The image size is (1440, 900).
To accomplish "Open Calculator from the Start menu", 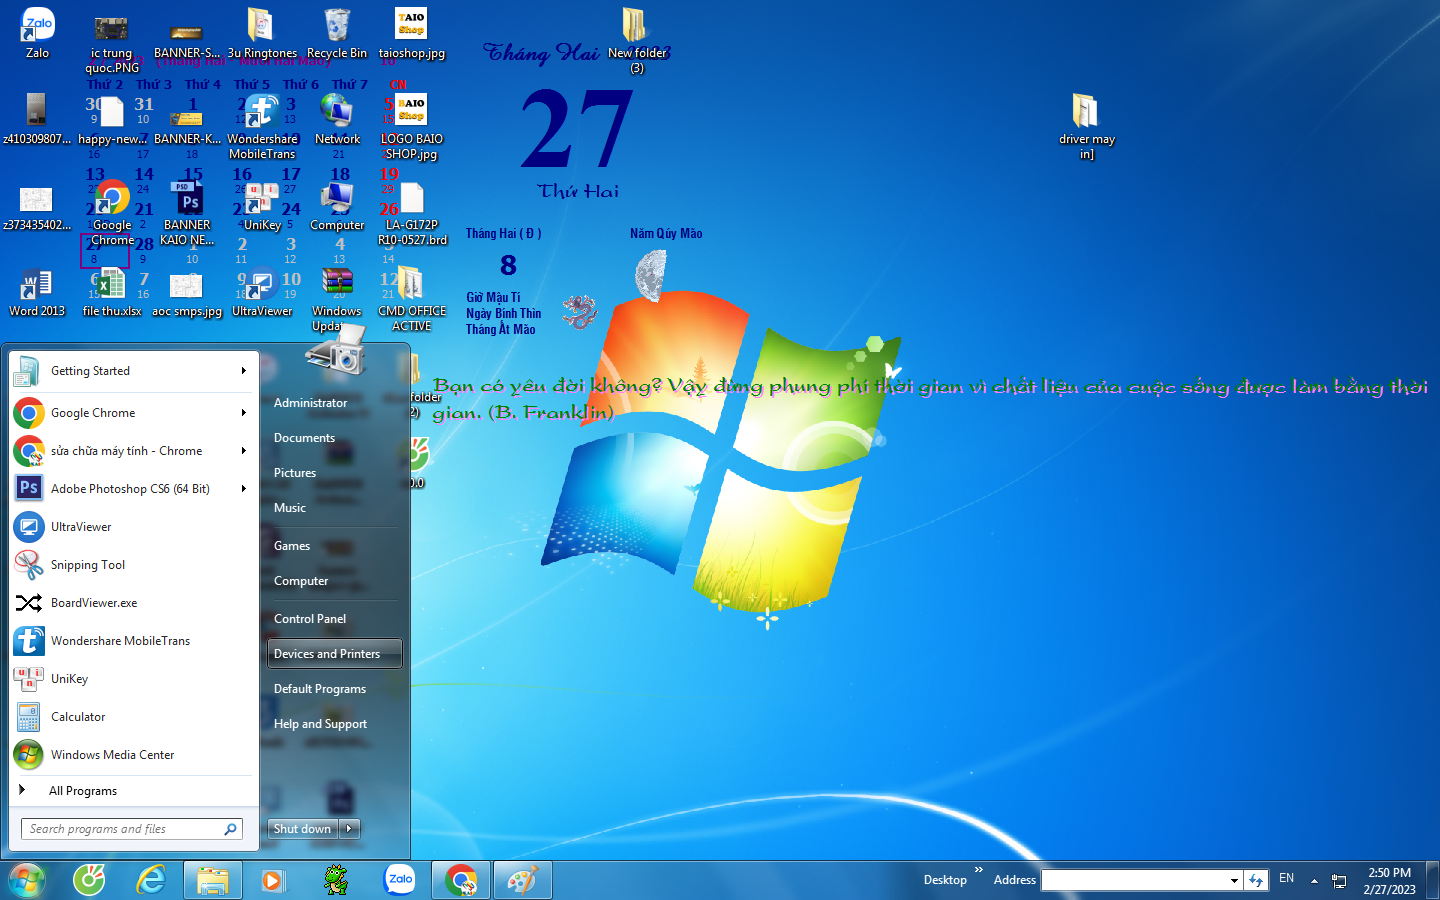I will pos(134,717).
